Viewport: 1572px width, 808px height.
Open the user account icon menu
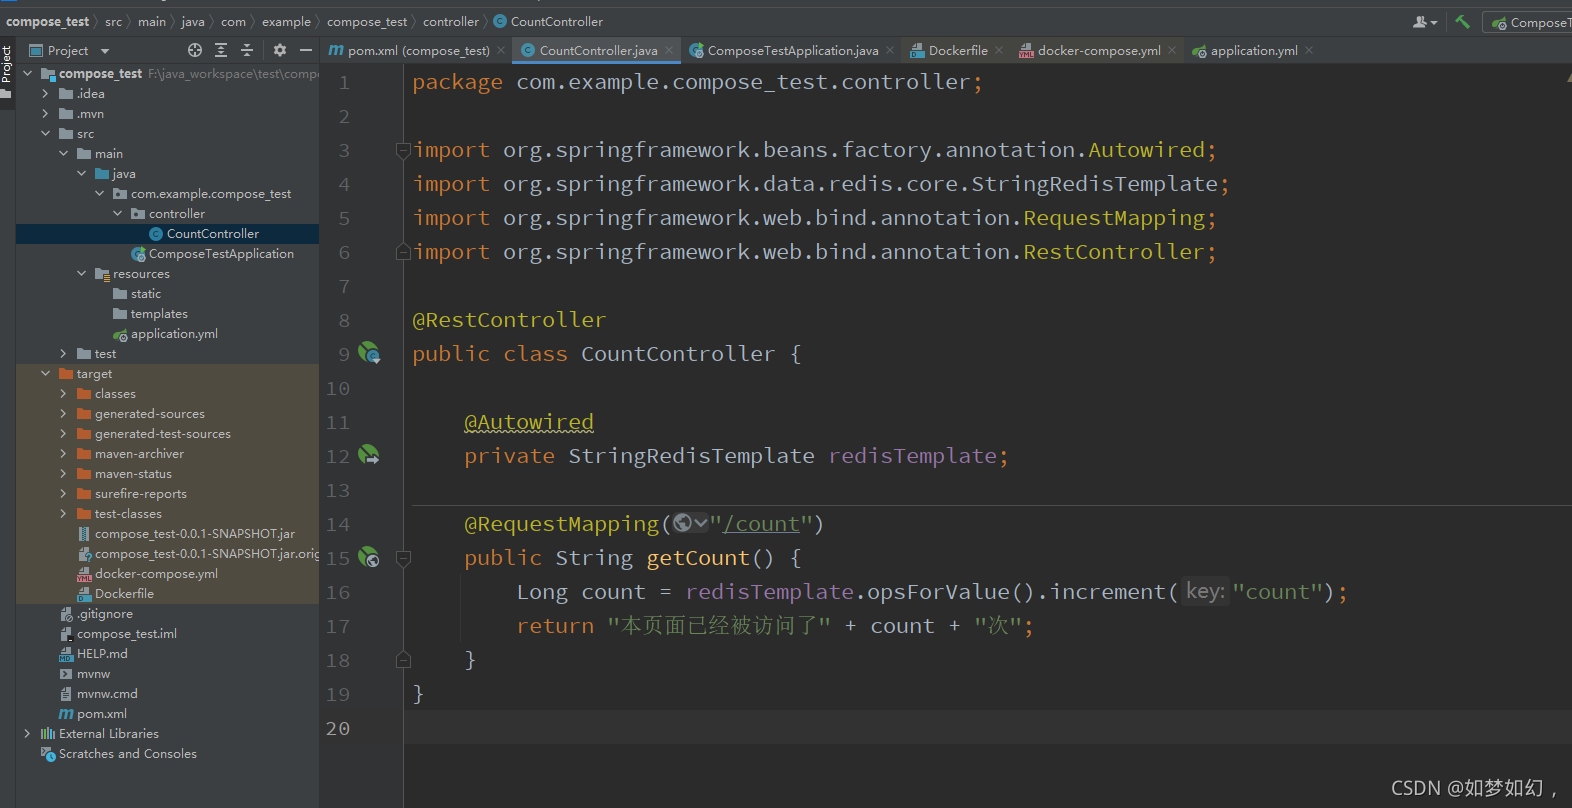(1424, 21)
